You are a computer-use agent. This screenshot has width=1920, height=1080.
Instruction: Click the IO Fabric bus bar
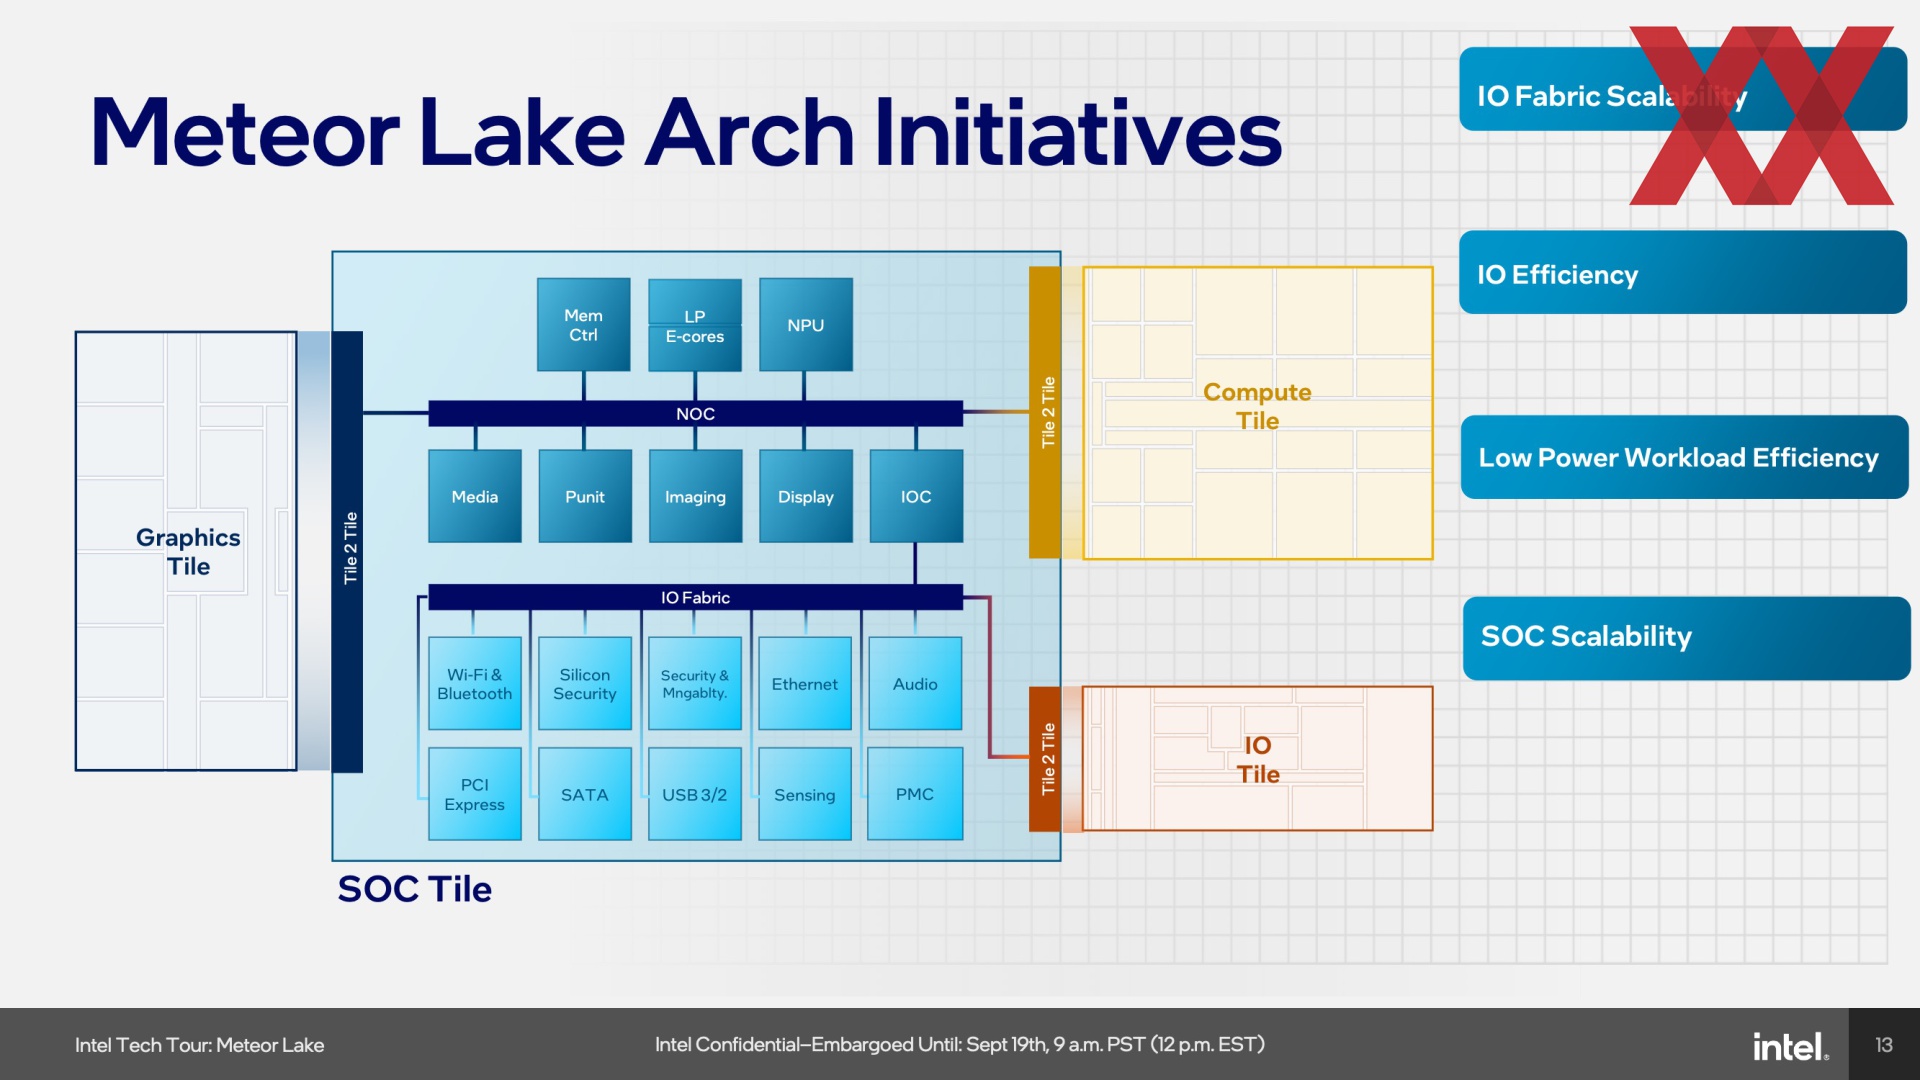pos(695,597)
